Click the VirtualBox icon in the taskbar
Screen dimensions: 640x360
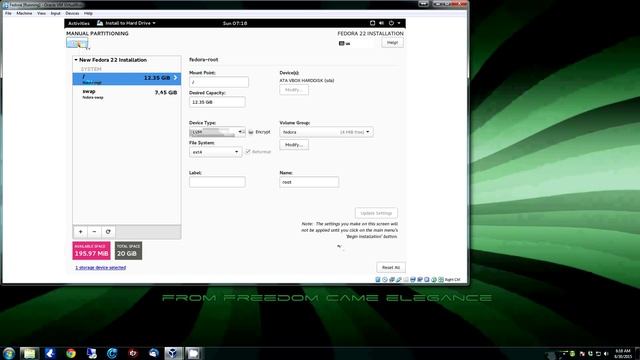tap(173, 353)
